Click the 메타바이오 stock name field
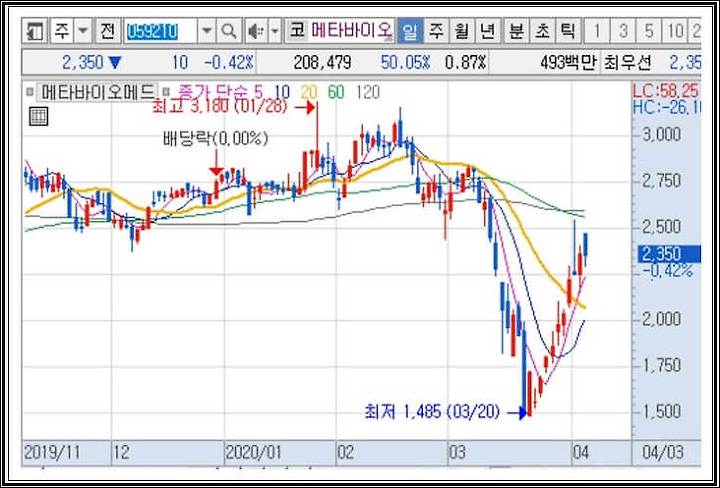Image resolution: width=720 pixels, height=488 pixels. (x=352, y=32)
